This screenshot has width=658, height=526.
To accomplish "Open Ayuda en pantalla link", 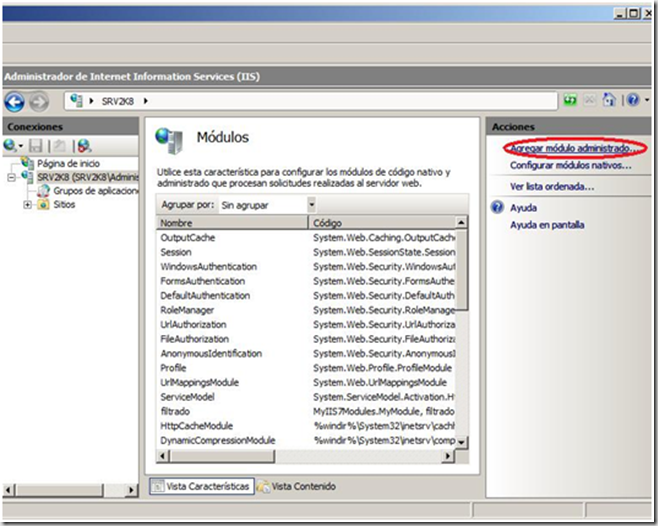I will (547, 225).
